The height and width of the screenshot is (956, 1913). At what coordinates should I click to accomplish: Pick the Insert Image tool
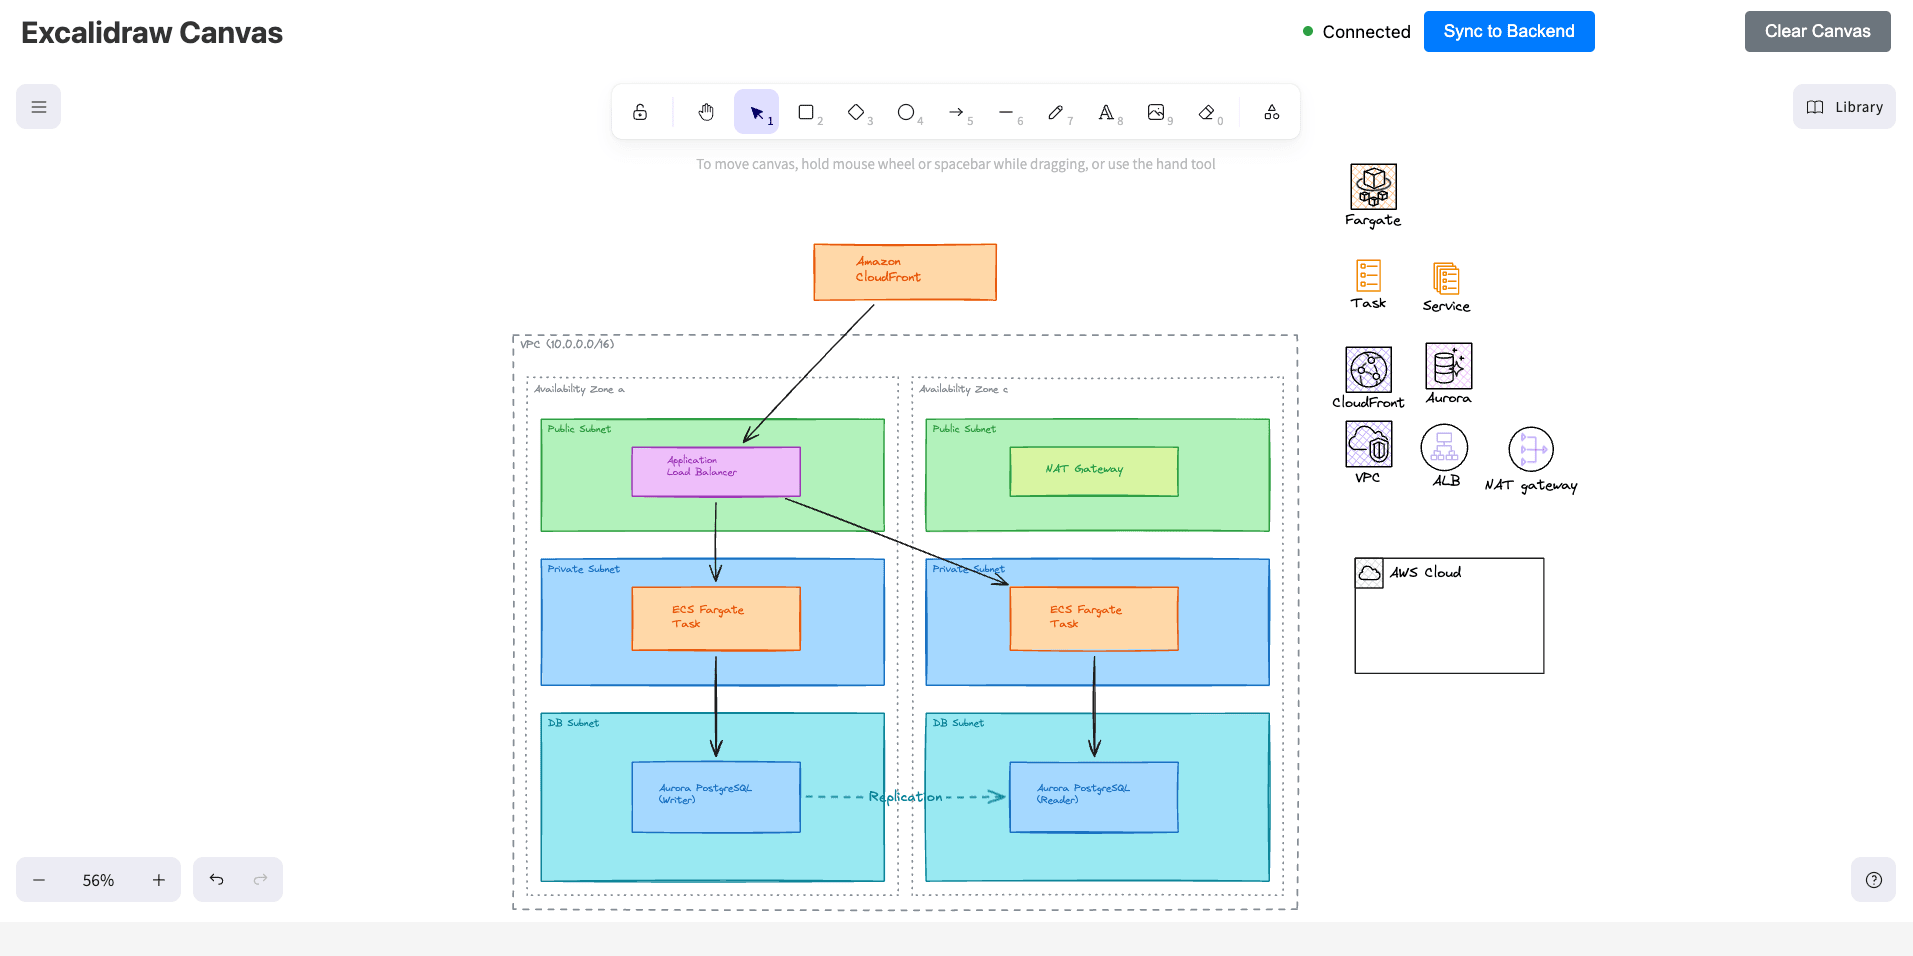tap(1156, 112)
